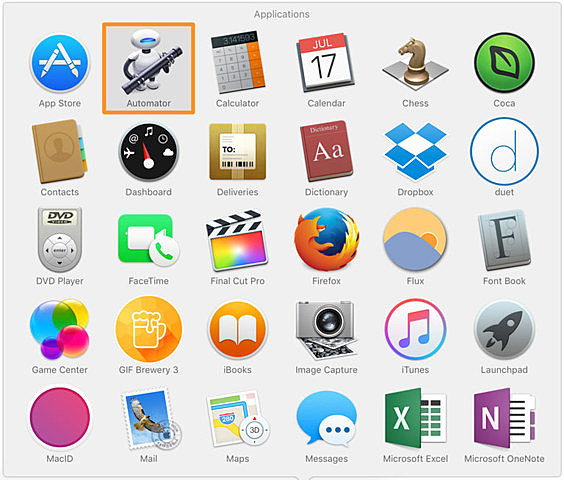
Task: Click the "Applications" title text
Action: (282, 14)
